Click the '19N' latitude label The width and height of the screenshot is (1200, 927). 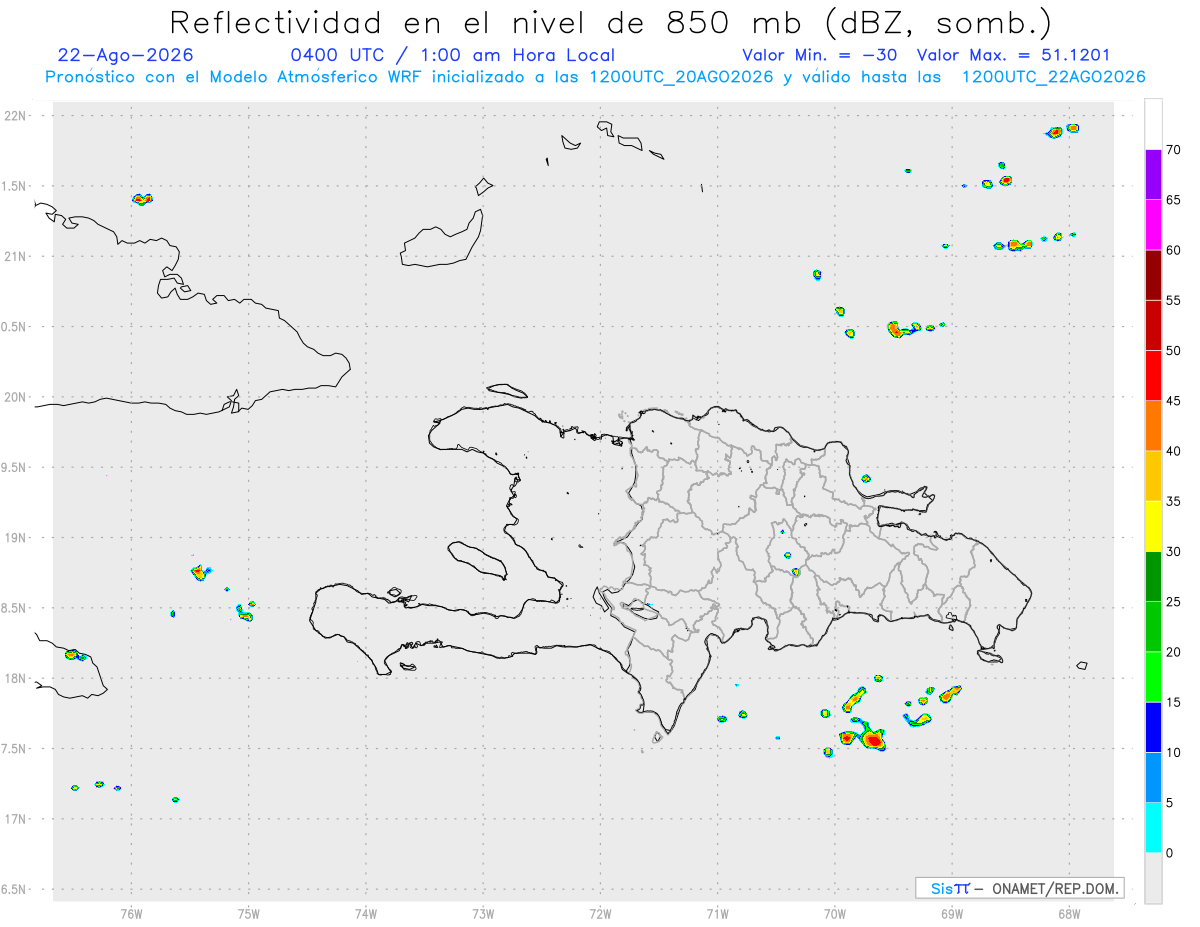[x=15, y=538]
